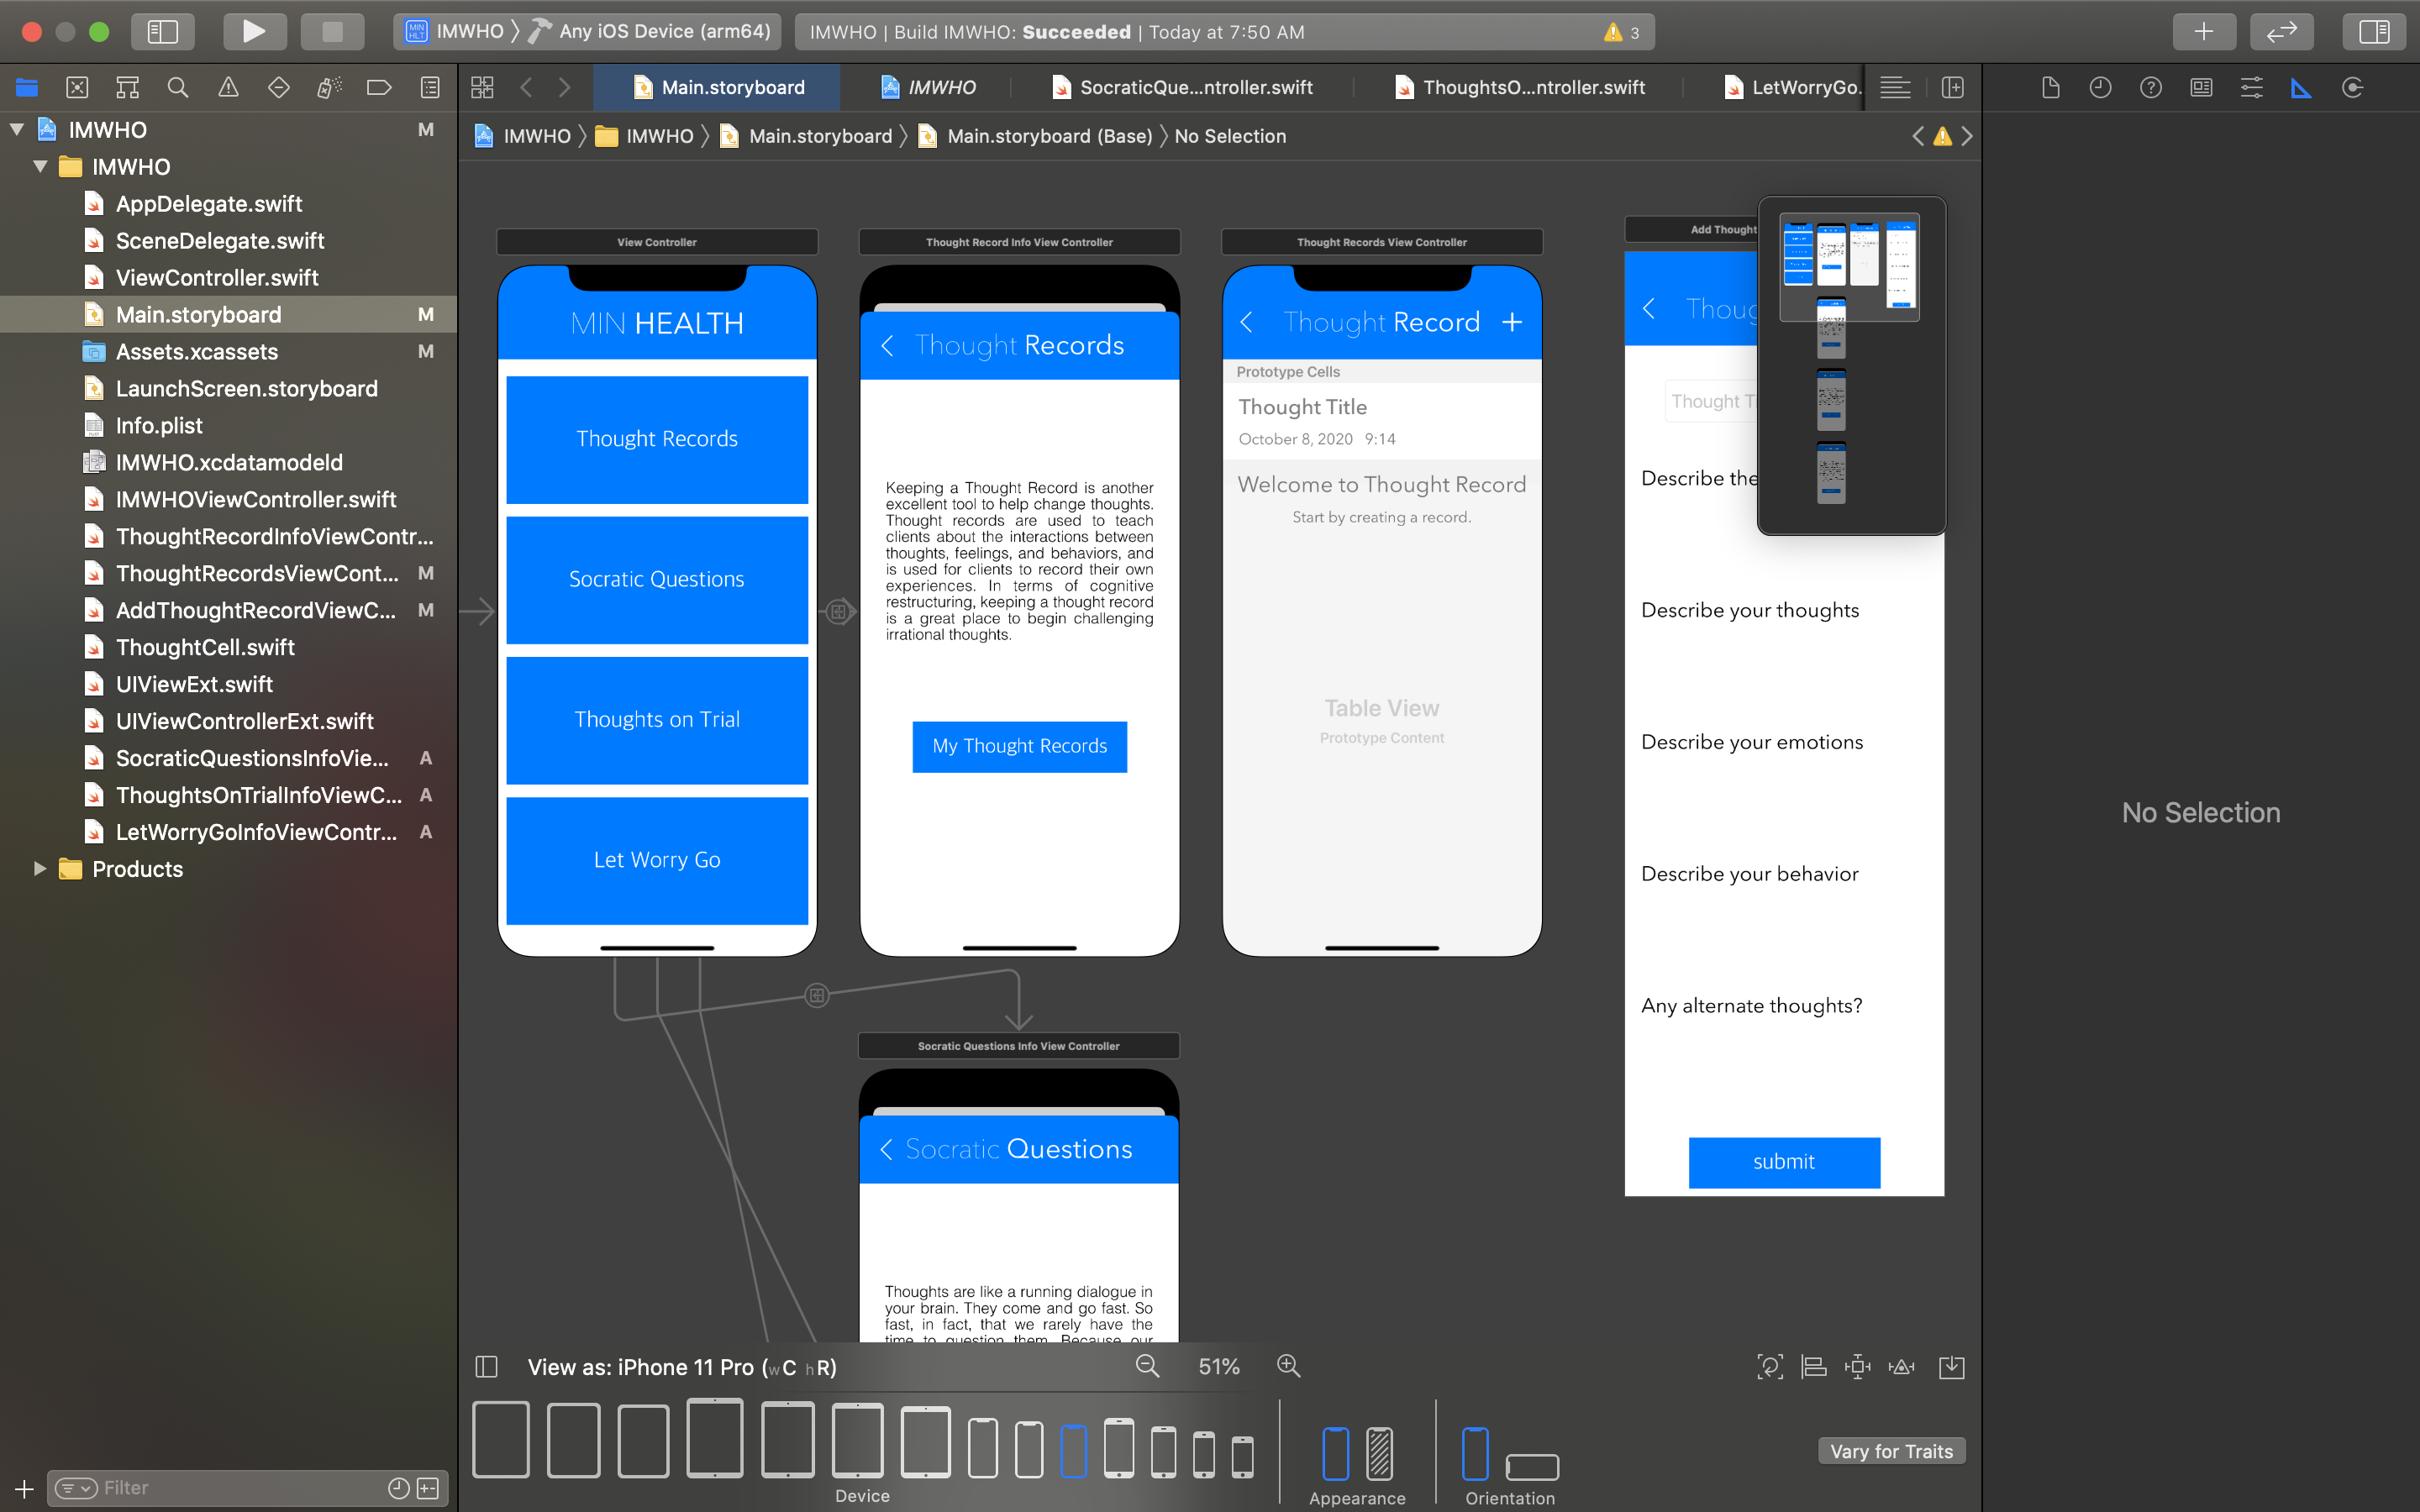Open the Any iOS Device destination menu

pos(664,31)
